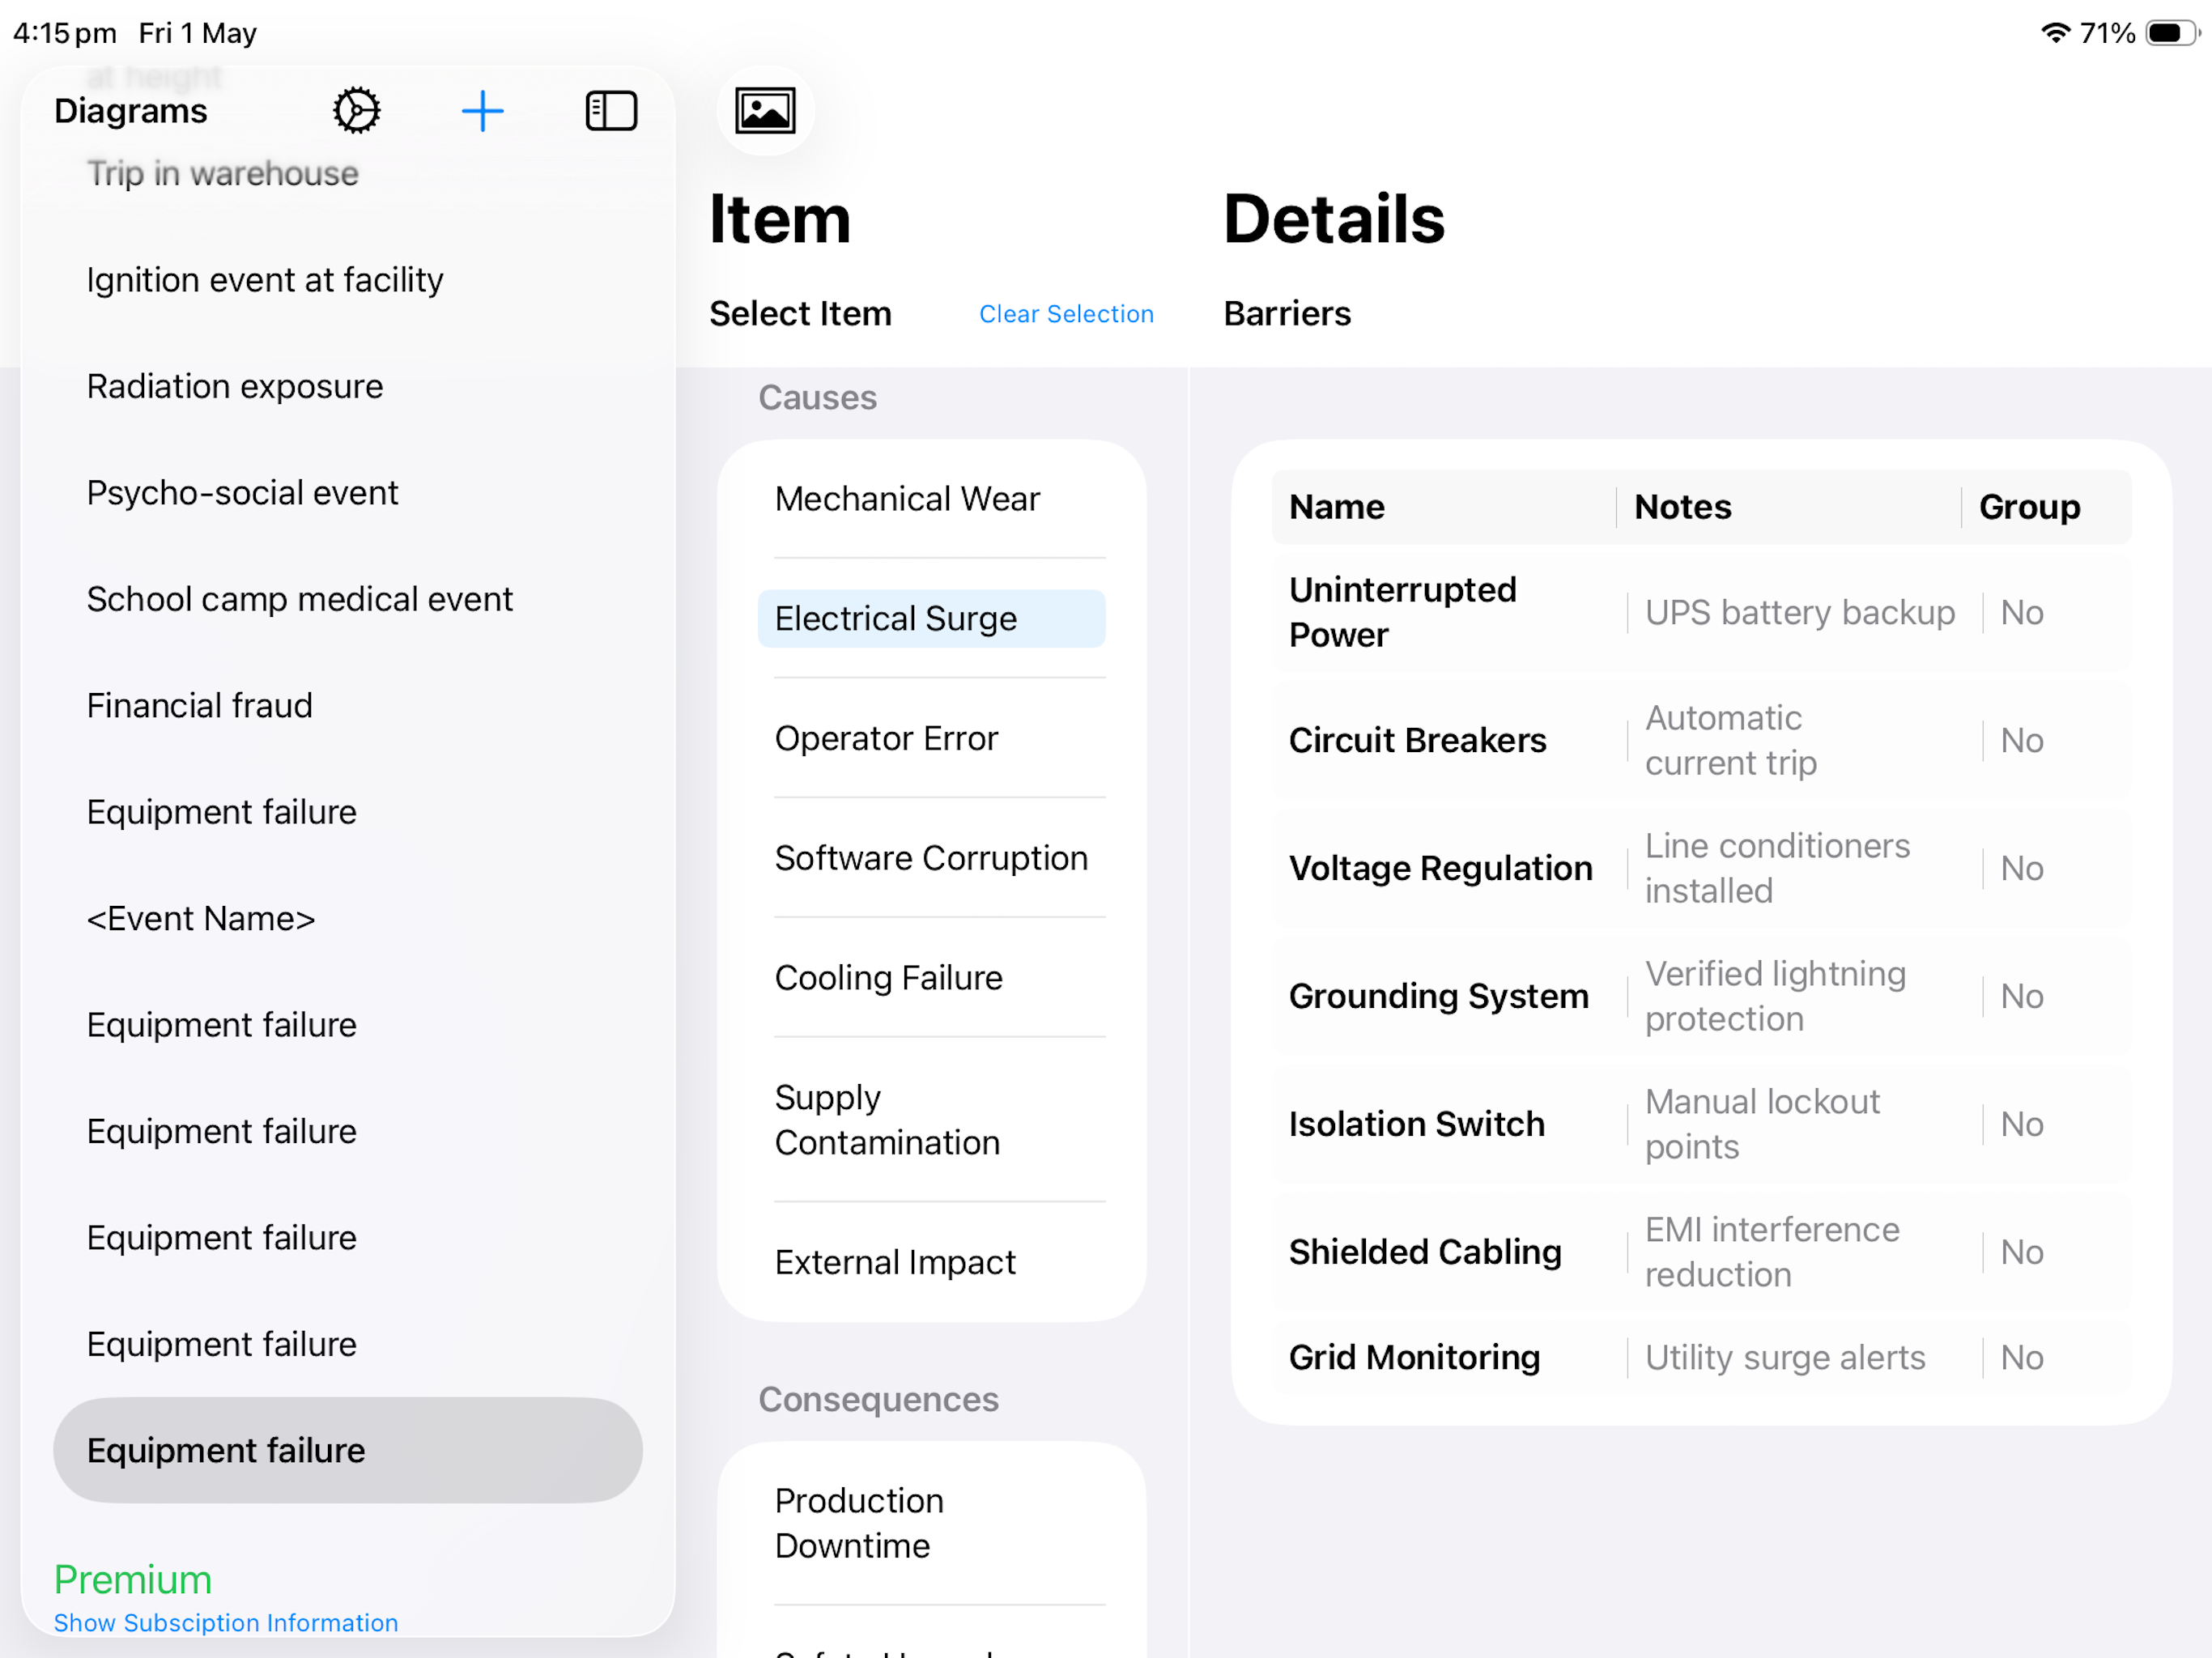Screen dimensions: 2212x1658
Task: Click the Utility surge alerts note
Action: point(1785,1357)
